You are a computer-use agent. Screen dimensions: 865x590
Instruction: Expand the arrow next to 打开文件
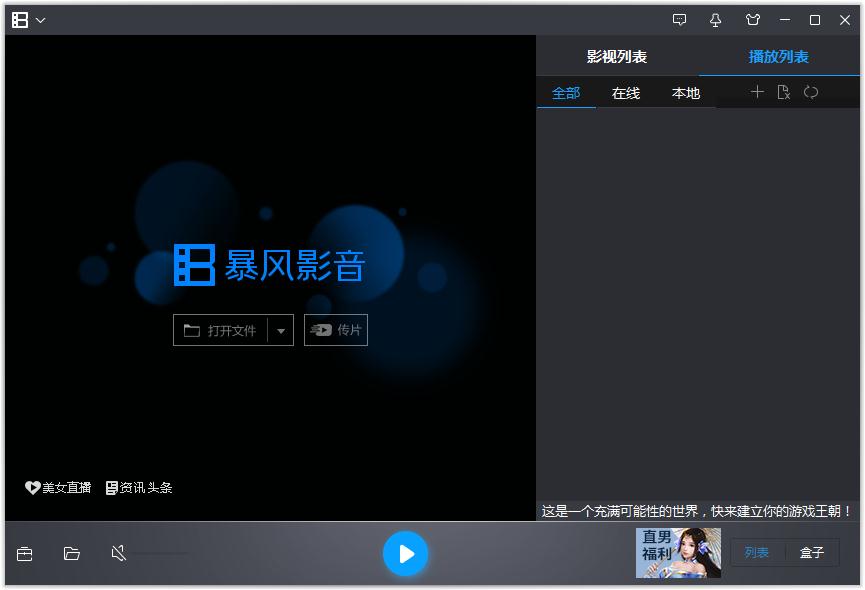281,330
